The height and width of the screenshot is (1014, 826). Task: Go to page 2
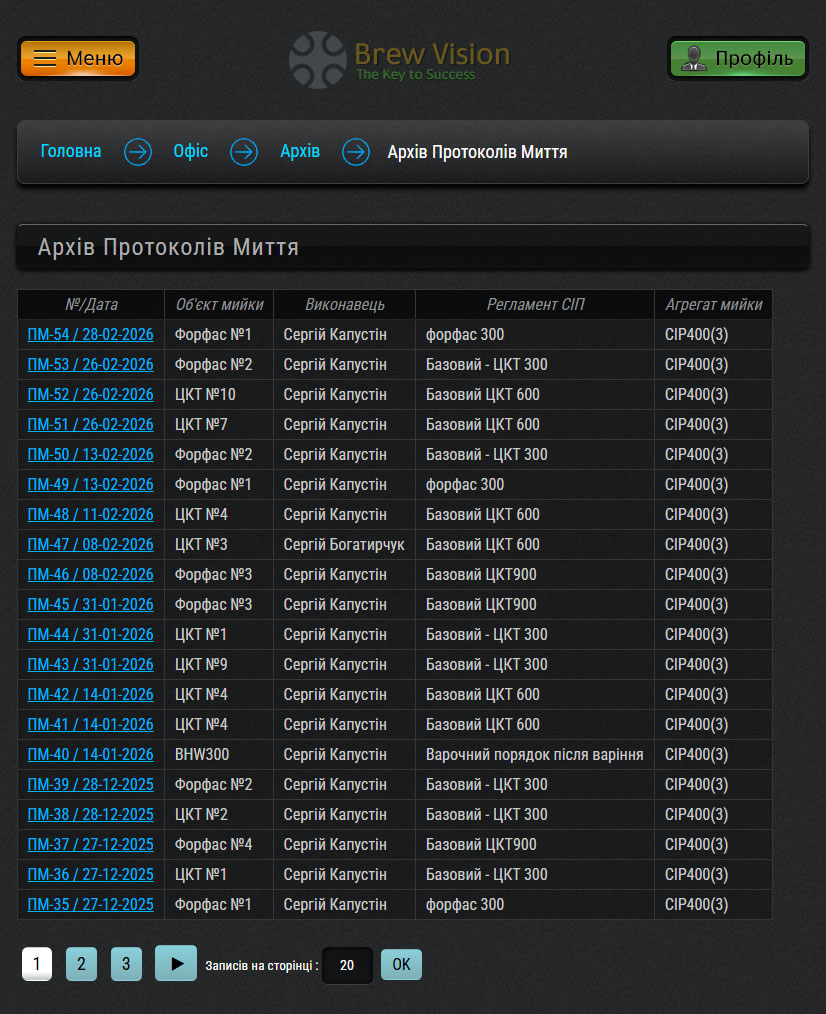pyautogui.click(x=81, y=965)
